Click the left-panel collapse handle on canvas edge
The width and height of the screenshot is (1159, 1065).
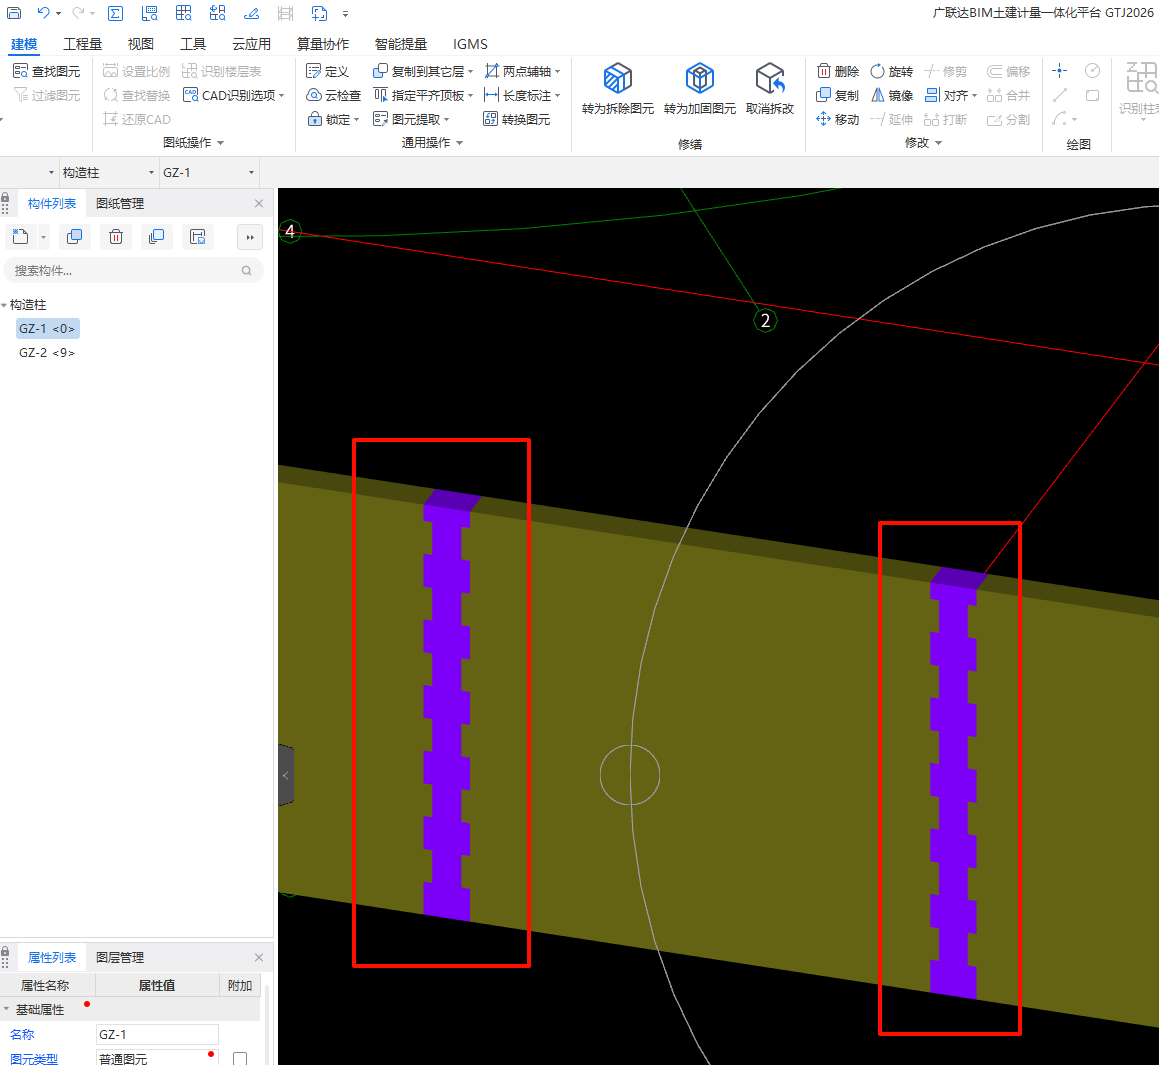click(x=286, y=775)
